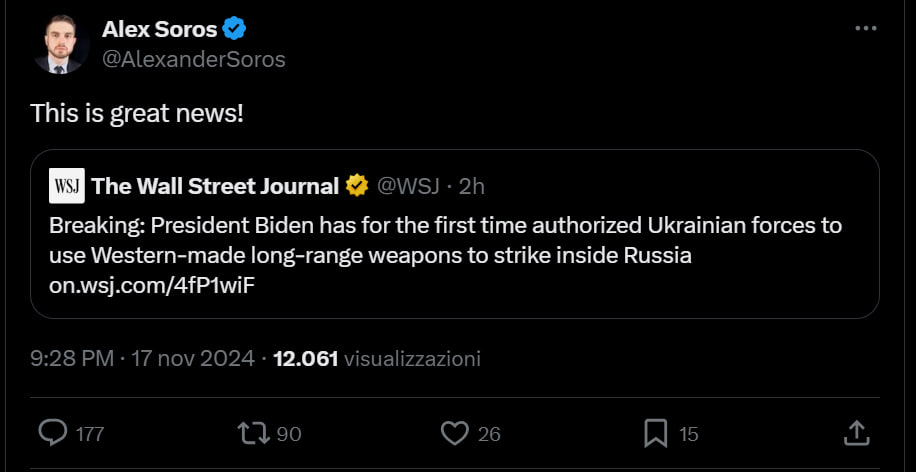Click the repost arrows icon
916x472 pixels.
tap(253, 433)
